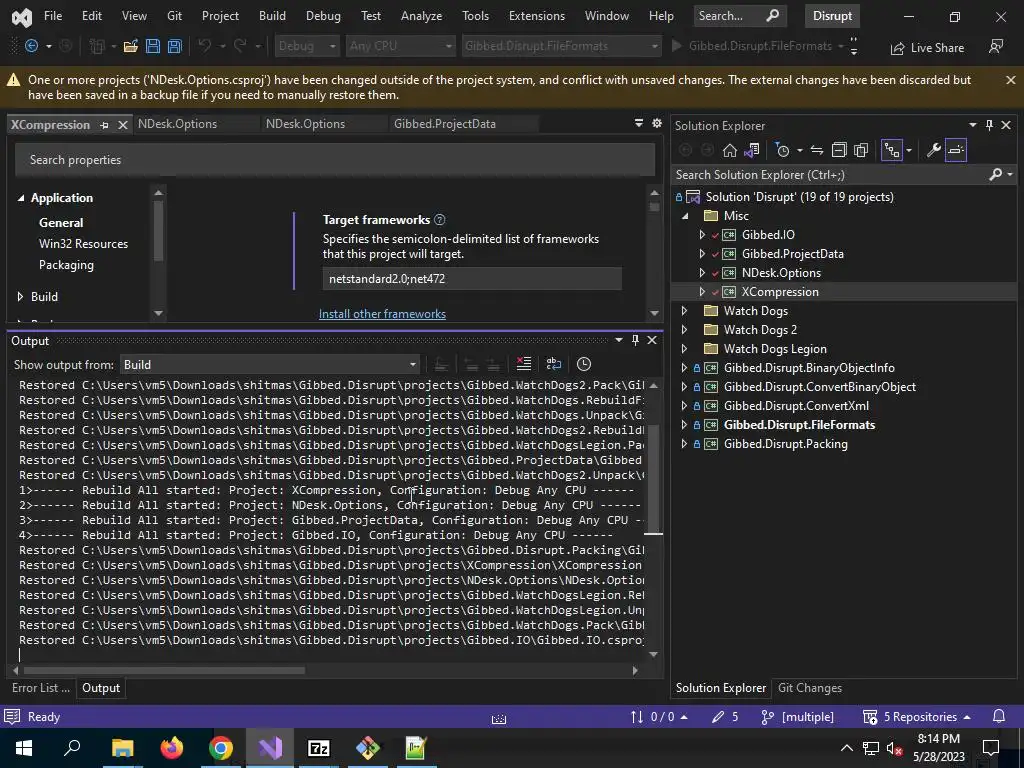
Task: Click the Search properties field
Action: tap(335, 160)
